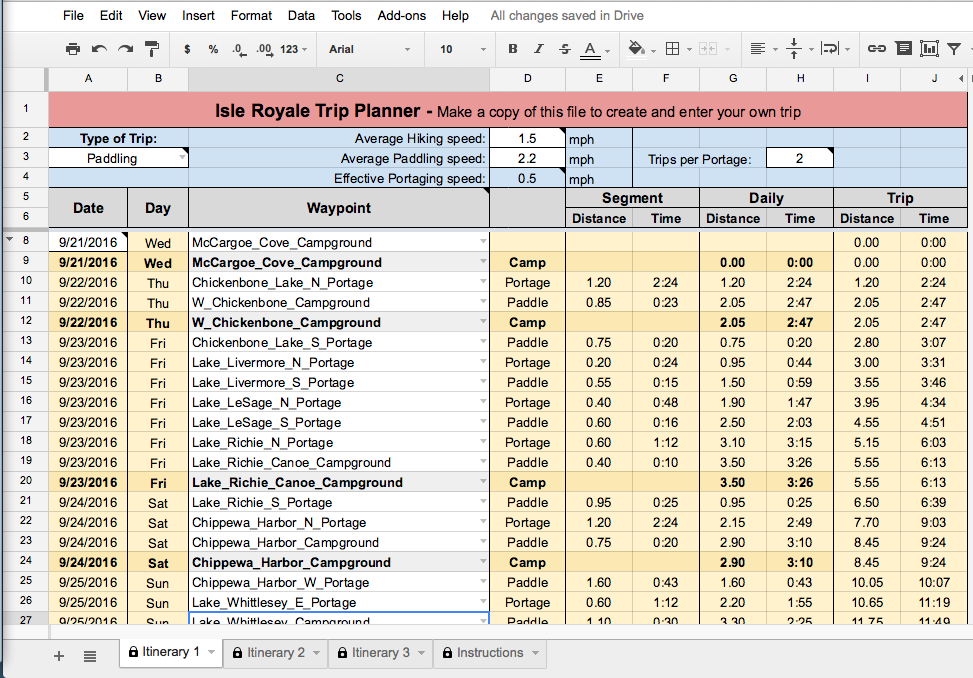973x678 pixels.
Task: Open the all sheets list button
Action: tap(90, 656)
